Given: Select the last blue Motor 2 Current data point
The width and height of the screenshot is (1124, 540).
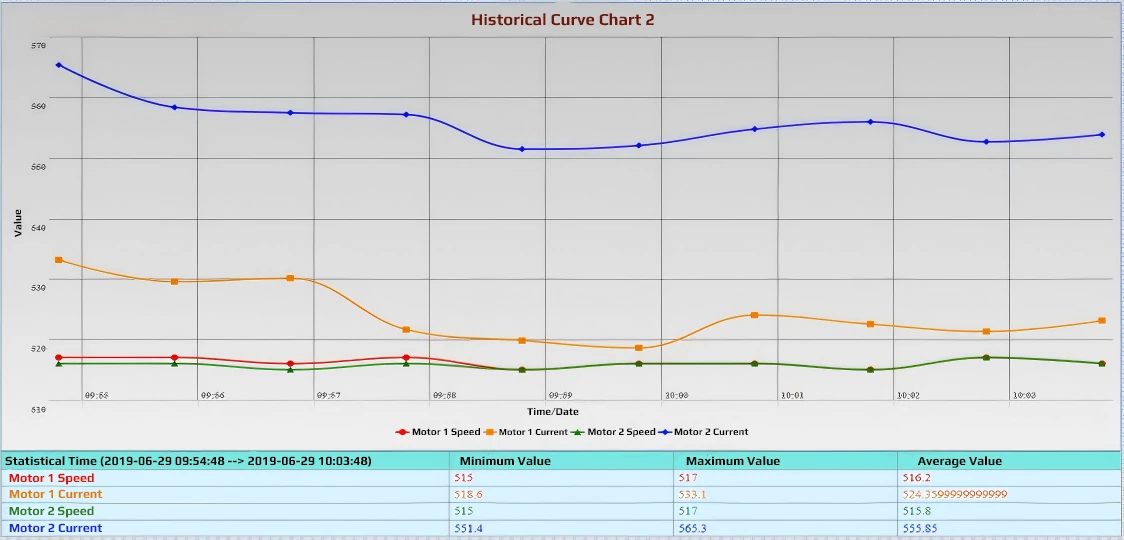Looking at the screenshot, I should 1102,134.
